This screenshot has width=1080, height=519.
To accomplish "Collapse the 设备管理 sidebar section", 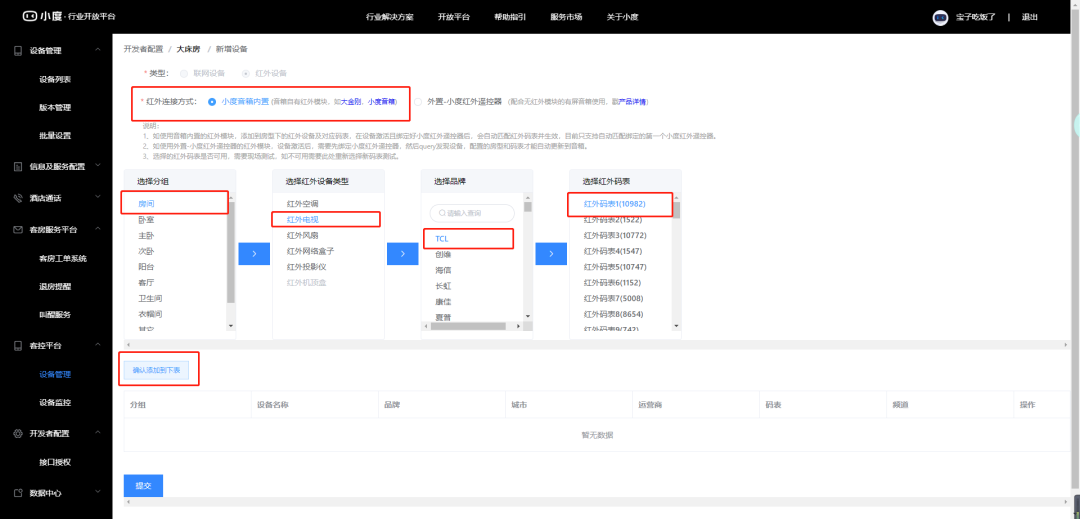I will (x=98, y=50).
